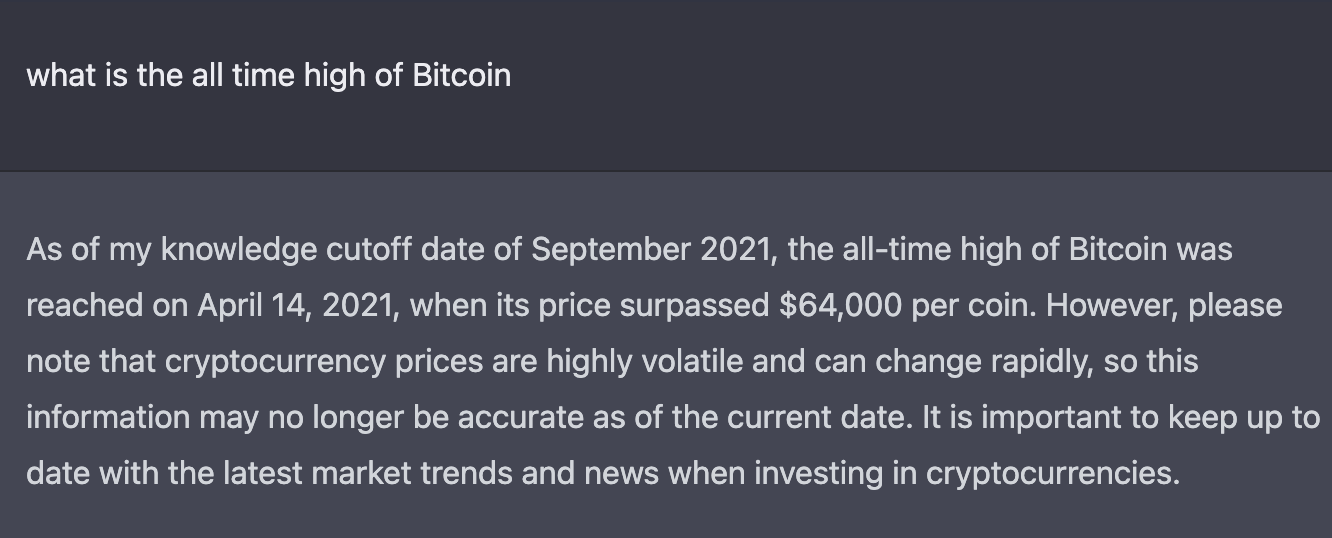Click the word "Bitcoin" in the user question
Viewport: 1332px width, 538px height.
click(461, 75)
